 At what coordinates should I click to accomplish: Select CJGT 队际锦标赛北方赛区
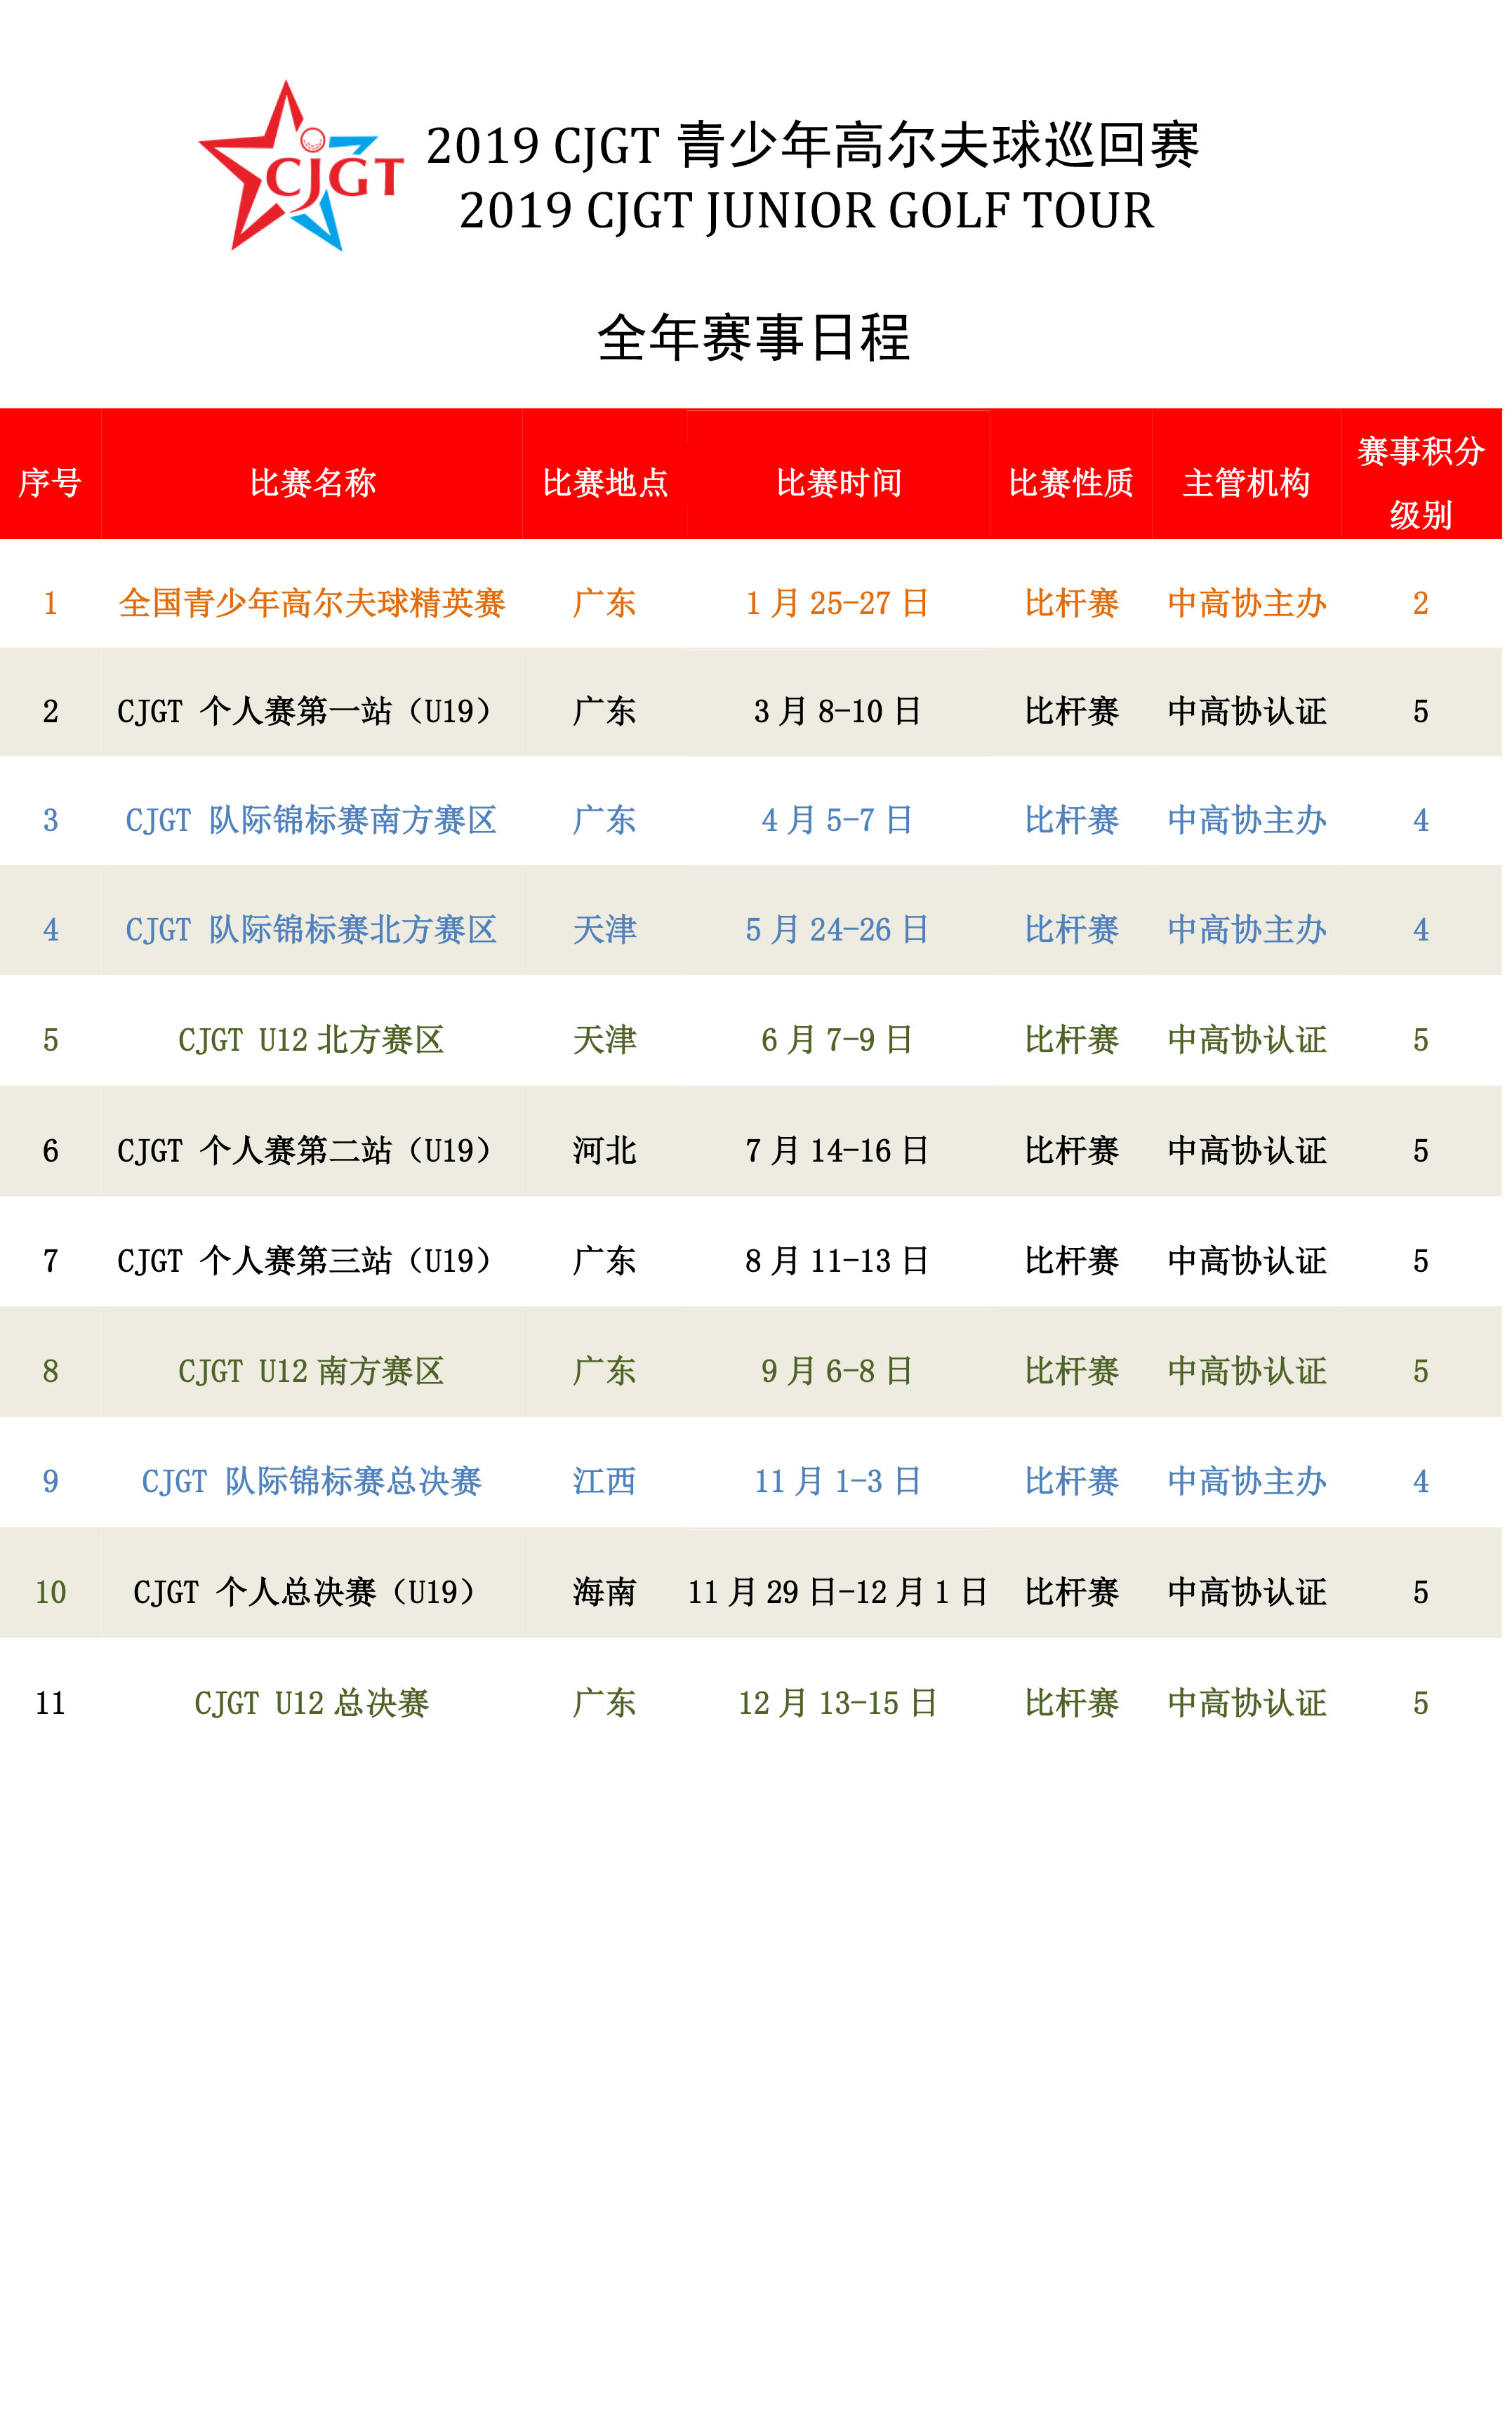312,930
